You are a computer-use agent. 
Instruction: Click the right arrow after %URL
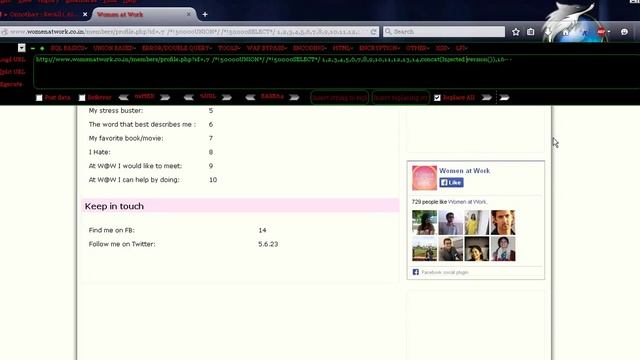point(227,97)
